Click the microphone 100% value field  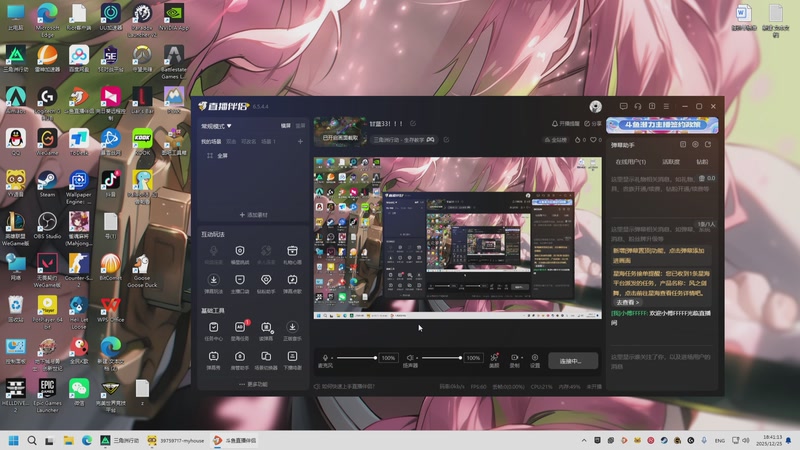pos(388,358)
